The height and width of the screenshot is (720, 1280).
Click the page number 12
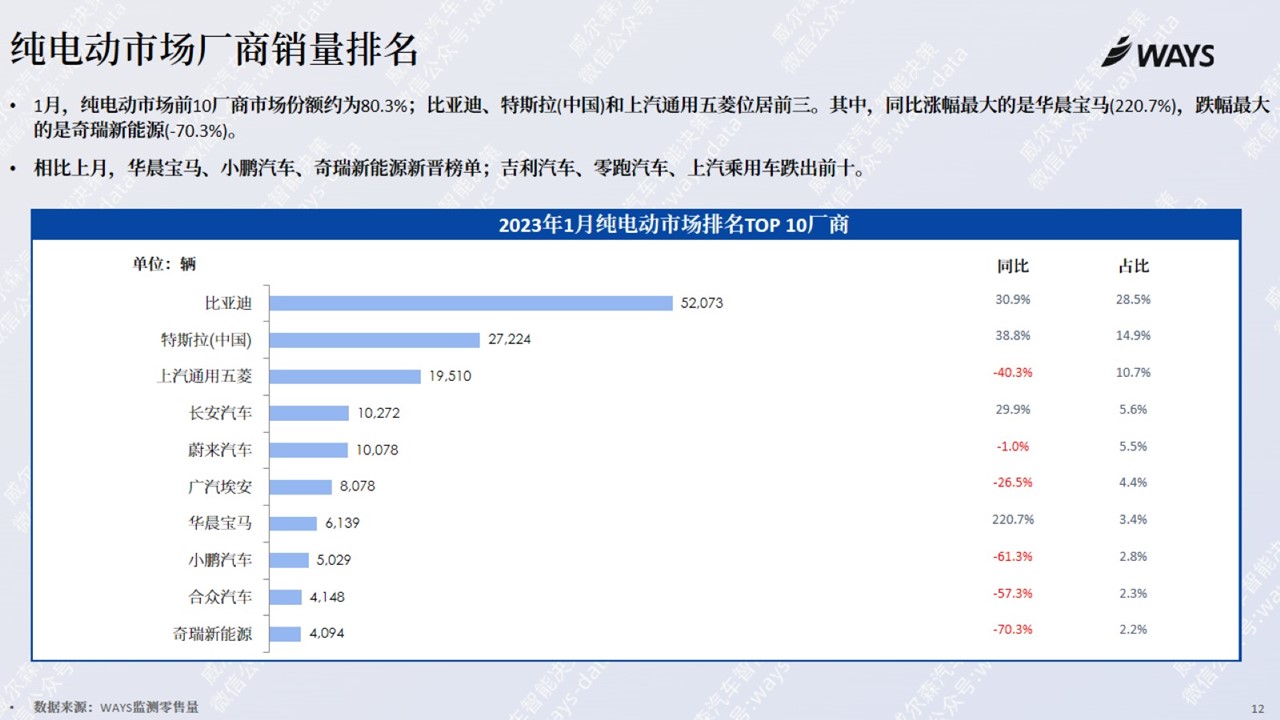click(1258, 708)
